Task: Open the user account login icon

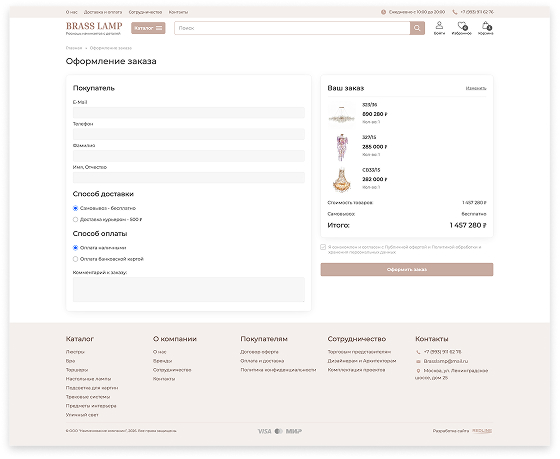Action: point(439,26)
